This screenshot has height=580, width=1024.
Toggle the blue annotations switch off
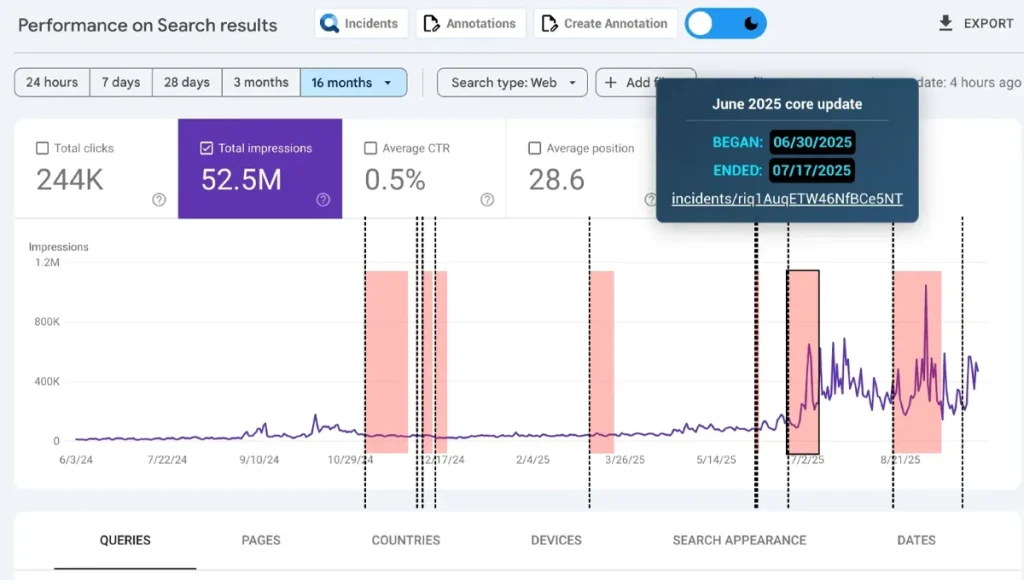[725, 24]
